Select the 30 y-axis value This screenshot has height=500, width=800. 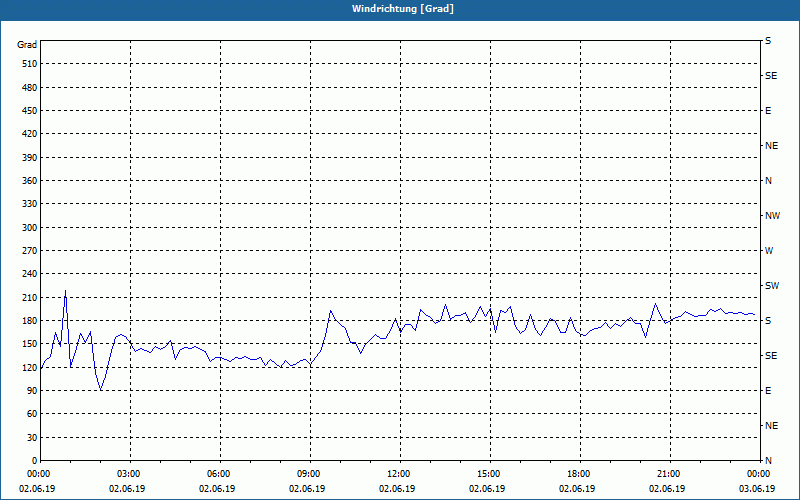32,438
